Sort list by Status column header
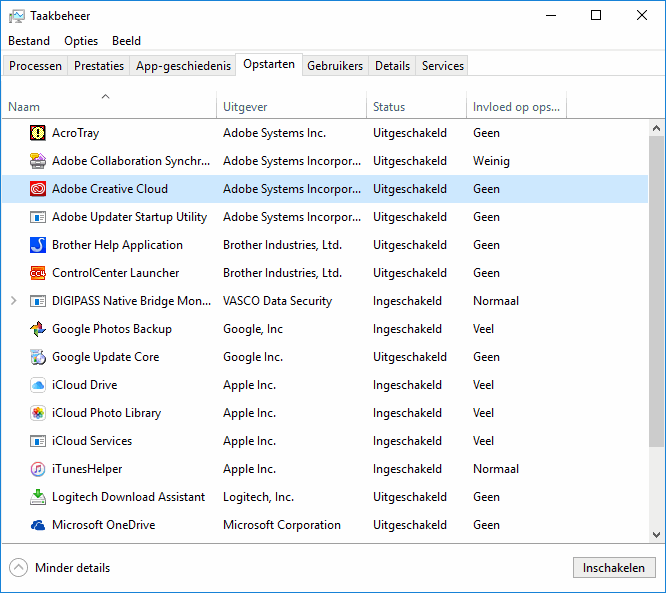 point(389,107)
